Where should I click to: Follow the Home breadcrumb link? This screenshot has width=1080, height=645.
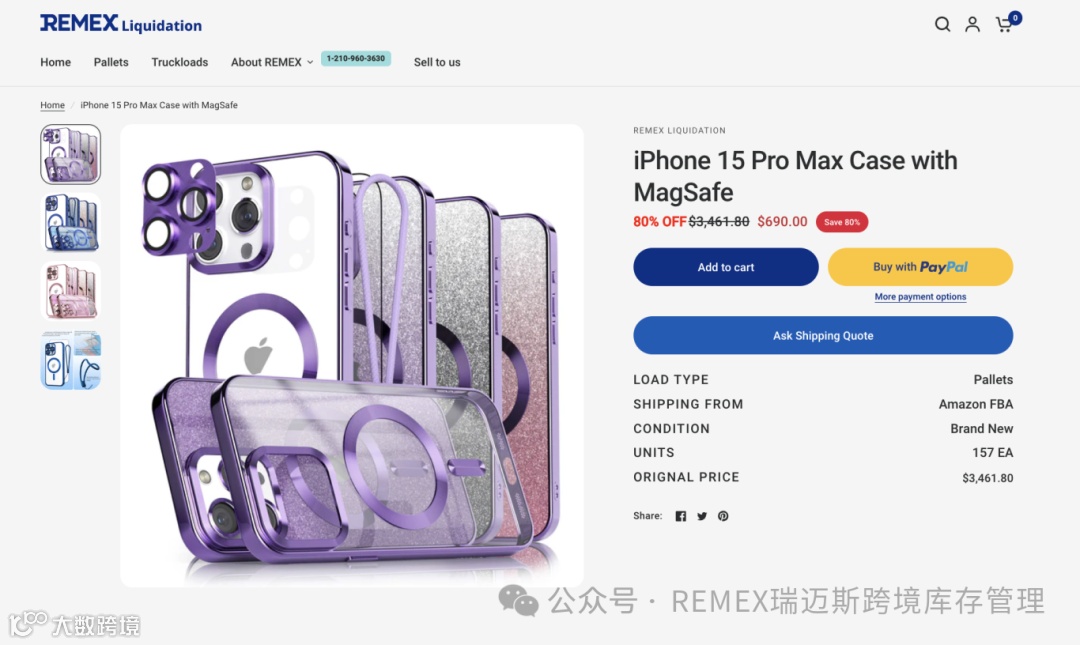click(52, 105)
